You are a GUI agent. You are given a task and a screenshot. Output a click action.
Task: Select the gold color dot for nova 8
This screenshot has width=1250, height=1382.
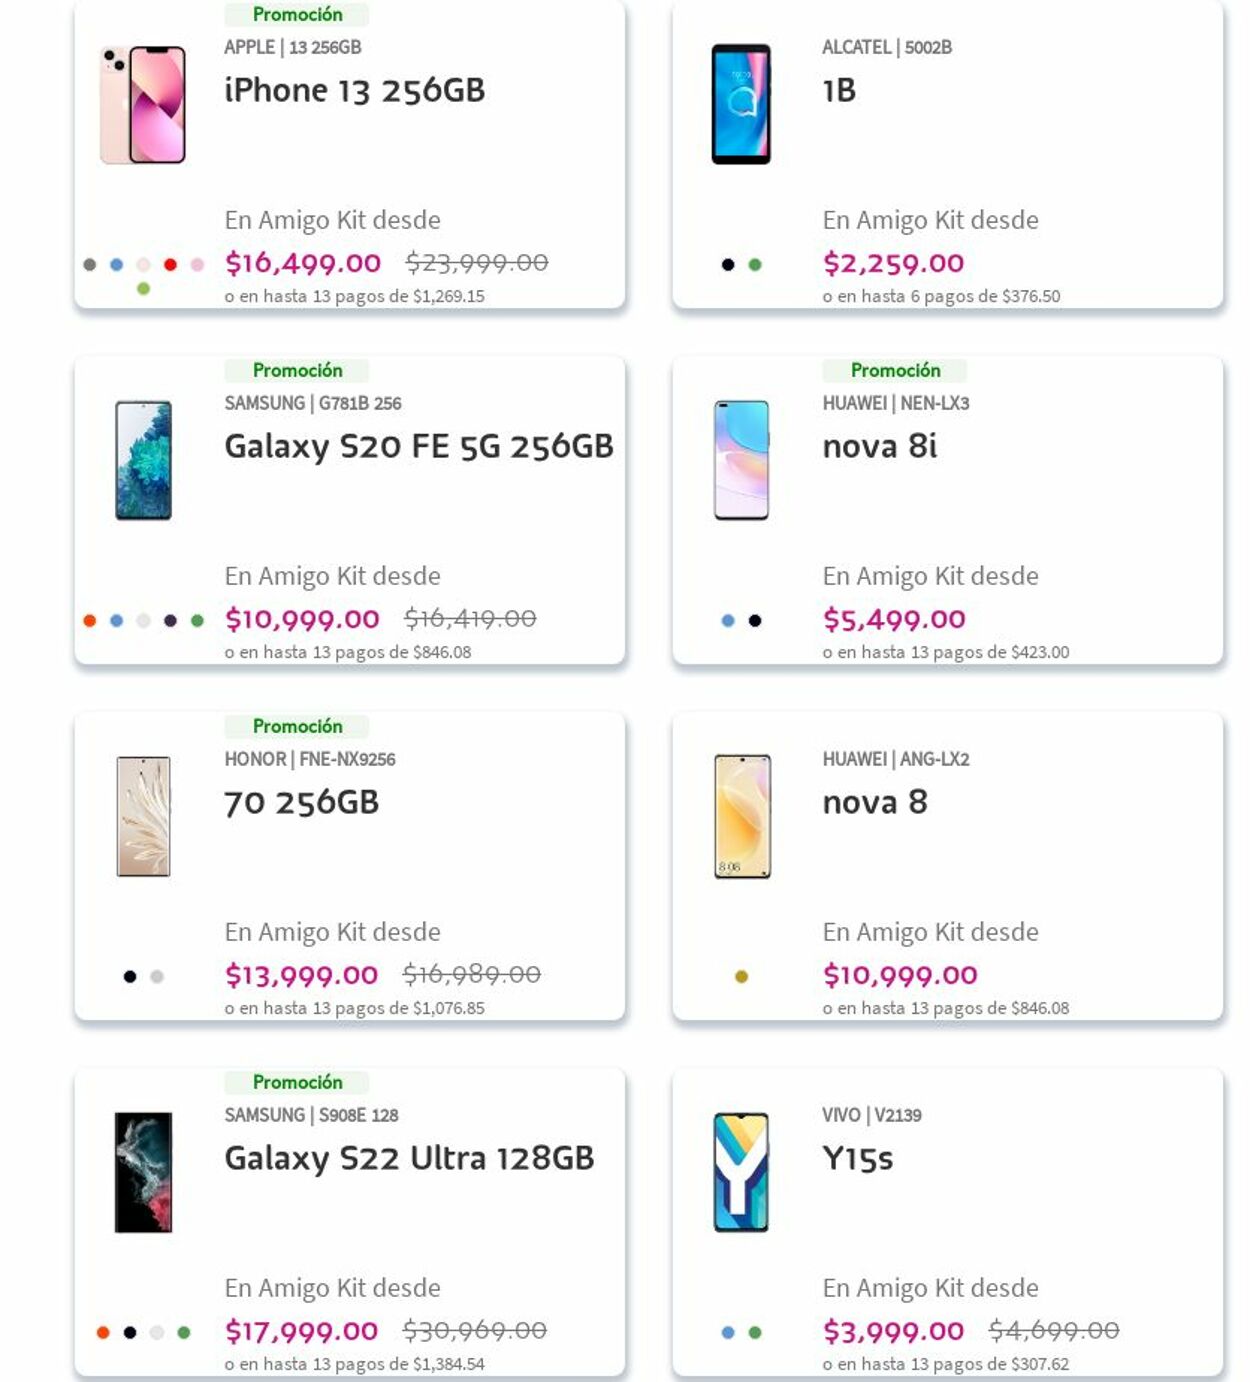point(741,977)
